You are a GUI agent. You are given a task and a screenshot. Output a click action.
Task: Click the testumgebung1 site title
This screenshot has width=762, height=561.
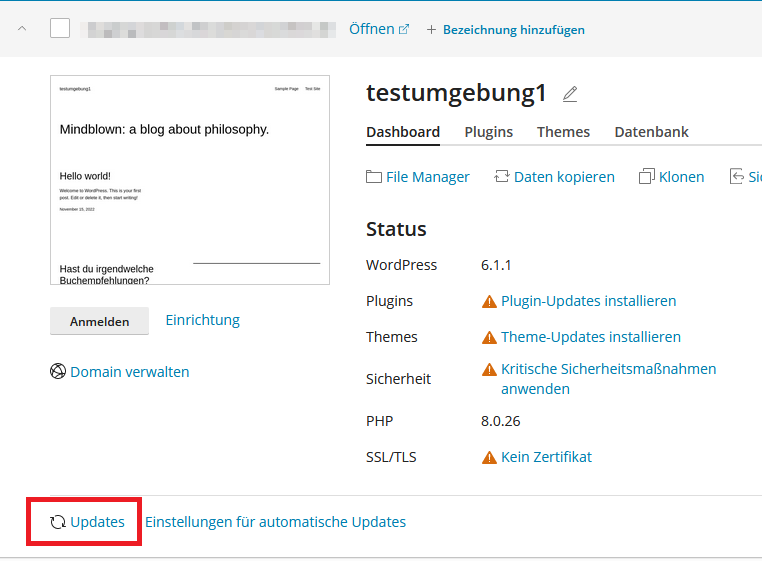point(456,93)
